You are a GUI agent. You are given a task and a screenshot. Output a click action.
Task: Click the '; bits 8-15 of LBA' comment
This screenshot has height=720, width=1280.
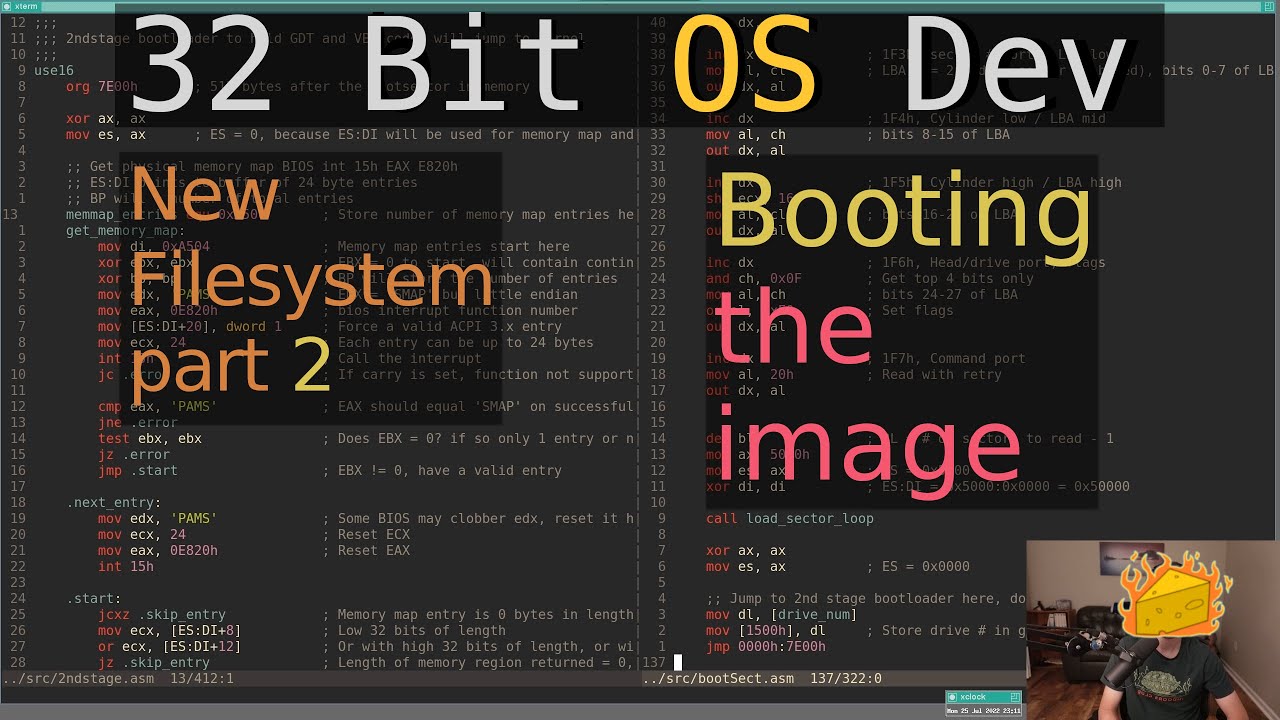tap(938, 134)
